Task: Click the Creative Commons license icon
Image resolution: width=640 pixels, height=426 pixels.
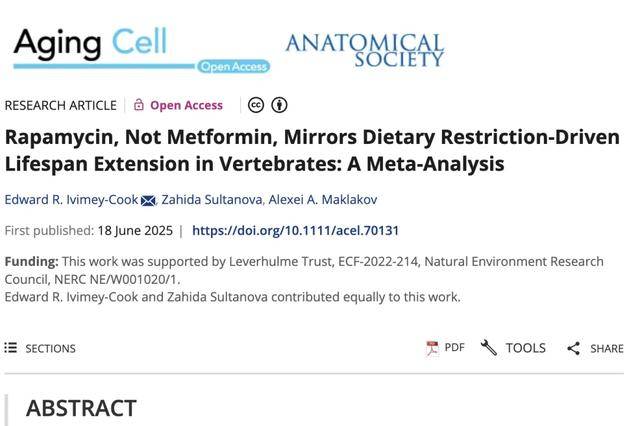Action: pyautogui.click(x=256, y=105)
